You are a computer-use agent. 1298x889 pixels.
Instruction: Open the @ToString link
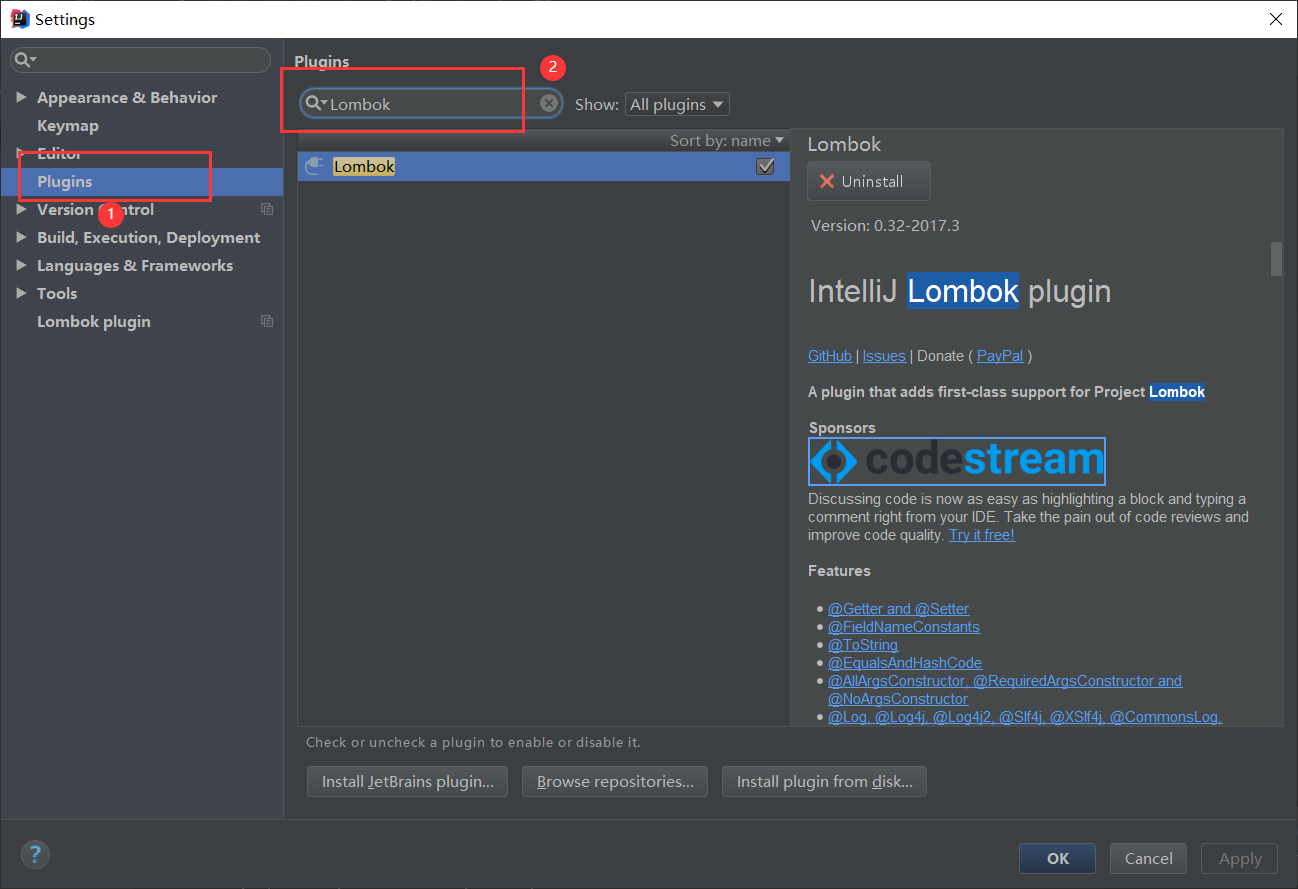(863, 645)
